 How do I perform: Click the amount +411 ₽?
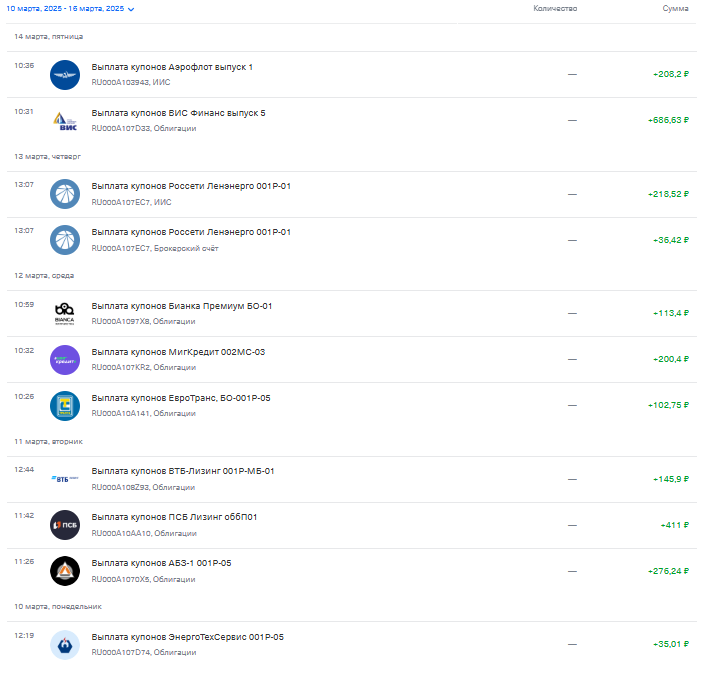[674, 525]
